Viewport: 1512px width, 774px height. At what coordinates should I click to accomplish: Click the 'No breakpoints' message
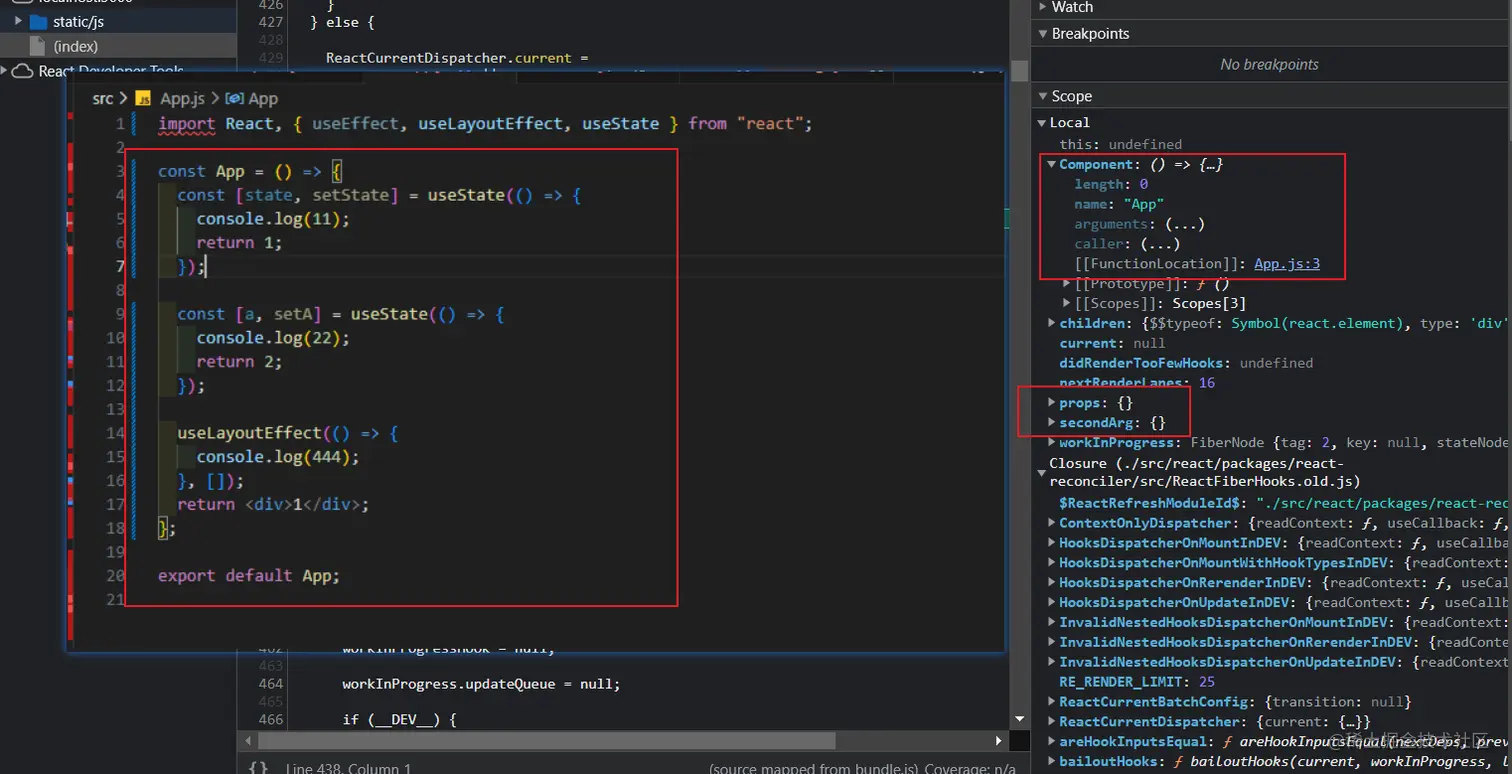click(1269, 64)
